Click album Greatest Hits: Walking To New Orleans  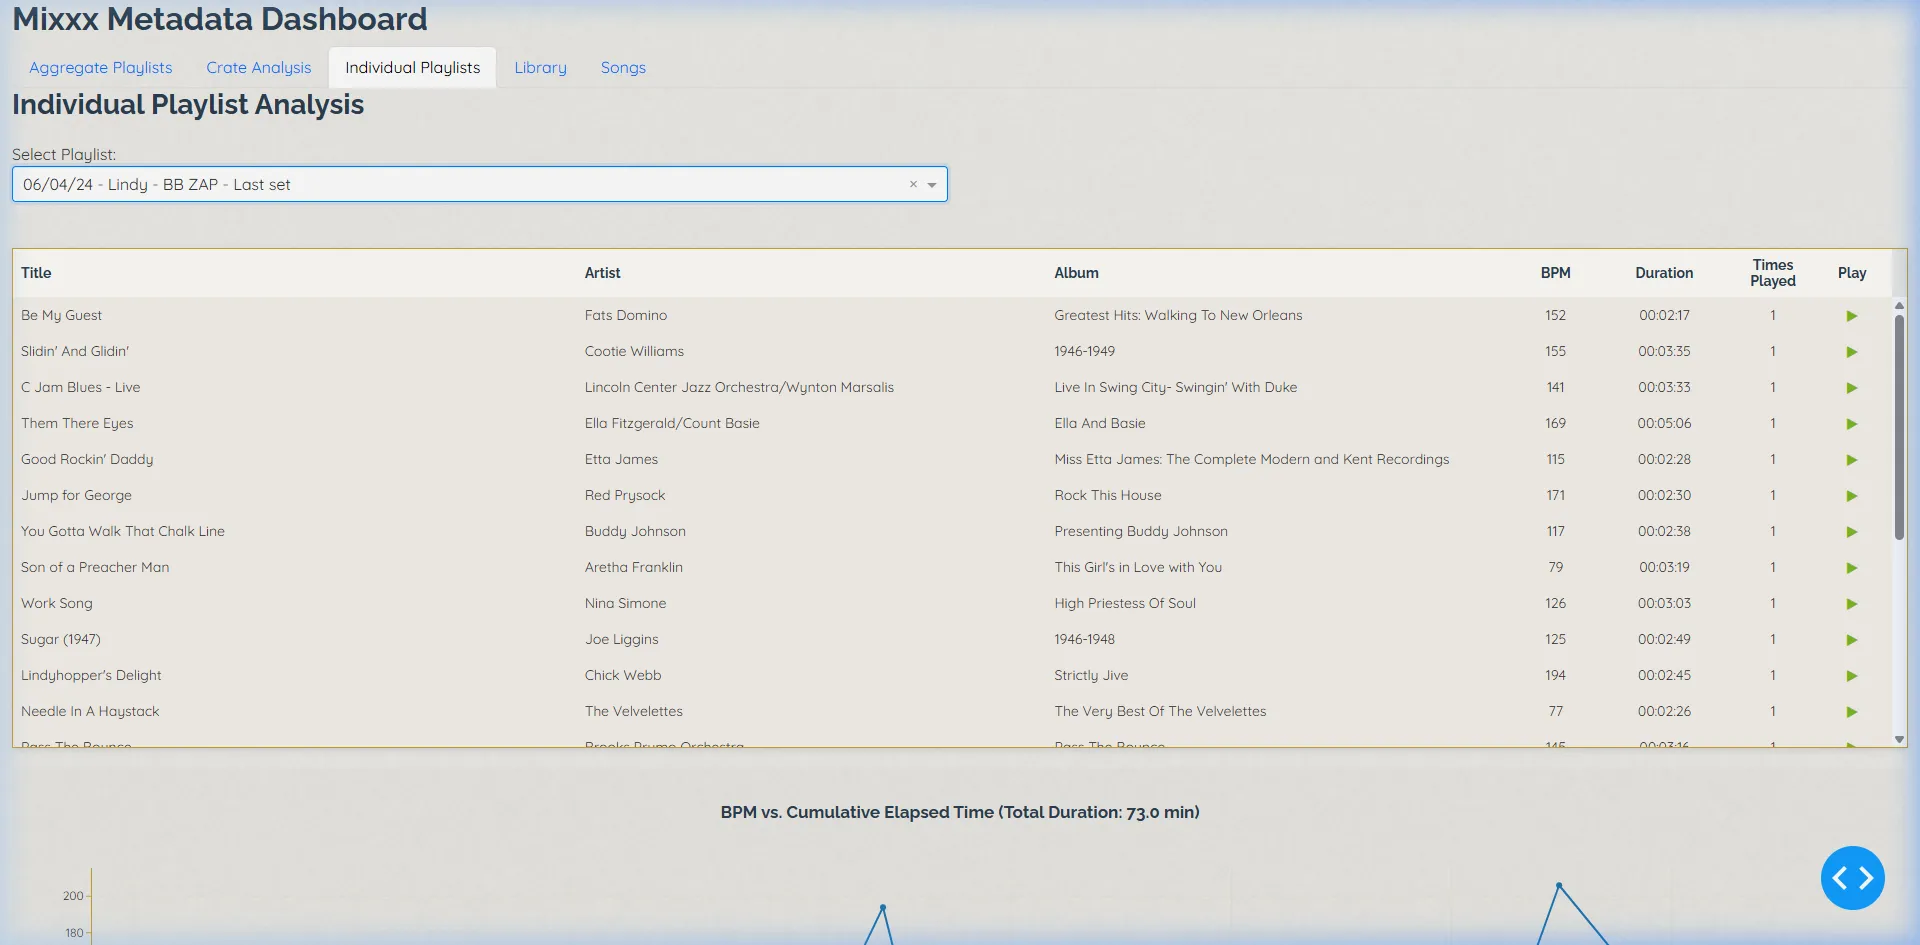click(x=1178, y=315)
